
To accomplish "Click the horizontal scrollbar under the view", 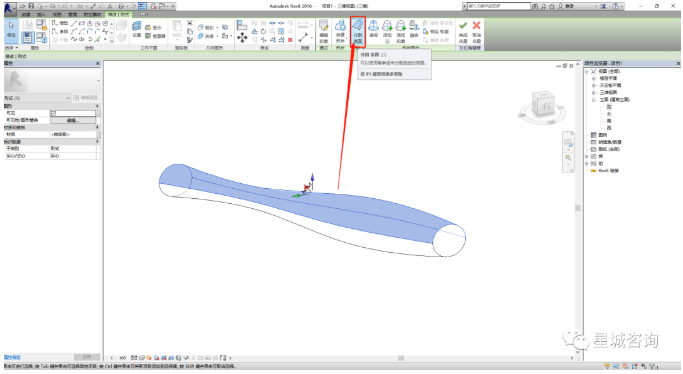I will [401, 358].
